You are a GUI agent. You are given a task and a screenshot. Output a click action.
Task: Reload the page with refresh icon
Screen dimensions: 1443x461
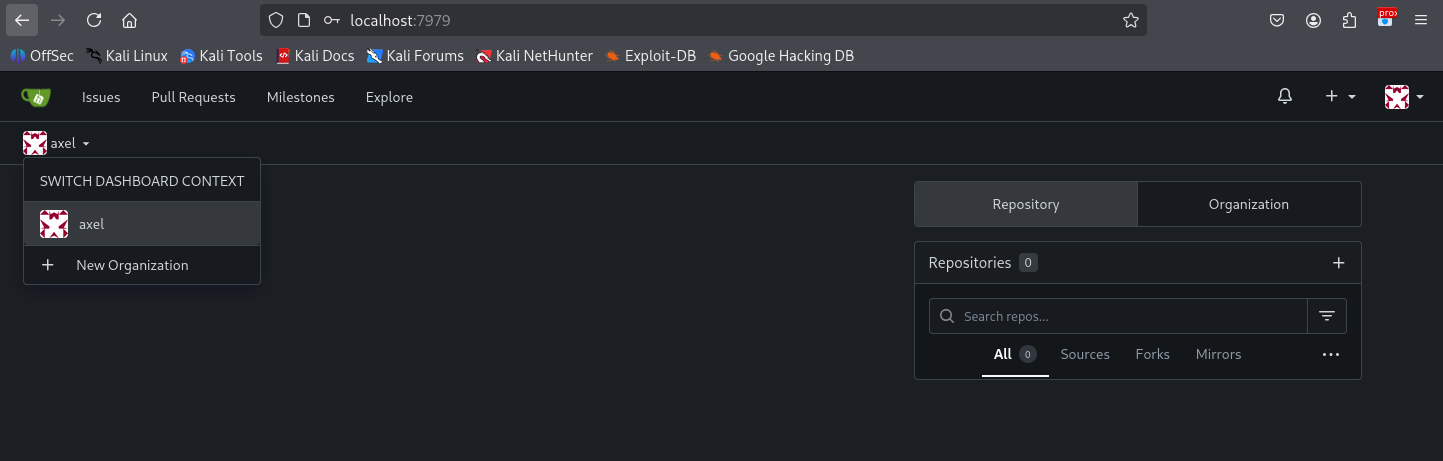[94, 20]
